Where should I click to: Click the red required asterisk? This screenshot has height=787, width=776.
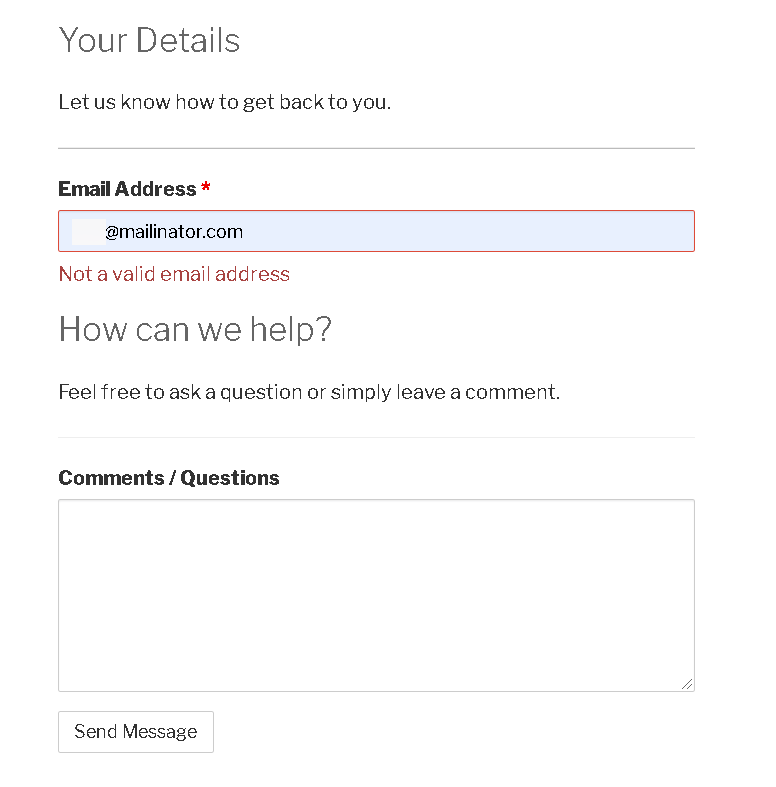205,187
